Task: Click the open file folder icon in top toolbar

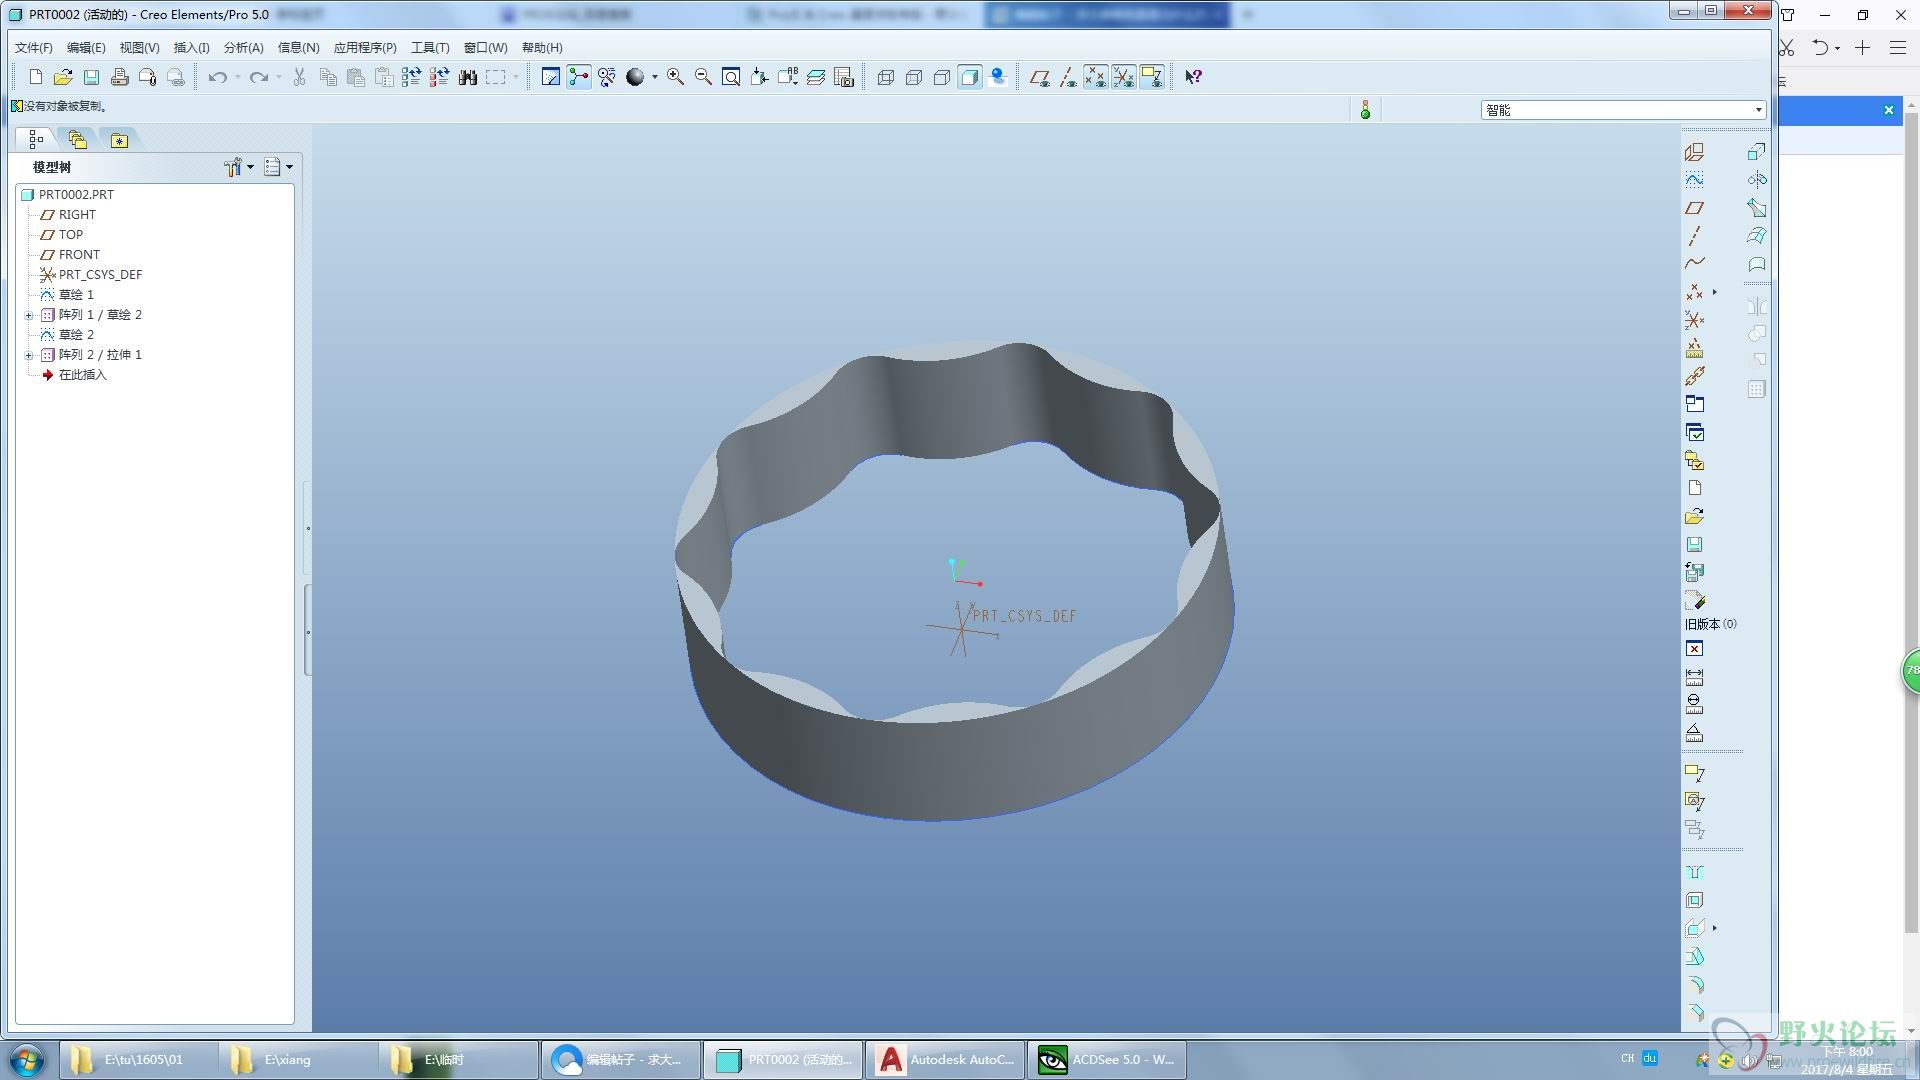Action: [x=63, y=77]
